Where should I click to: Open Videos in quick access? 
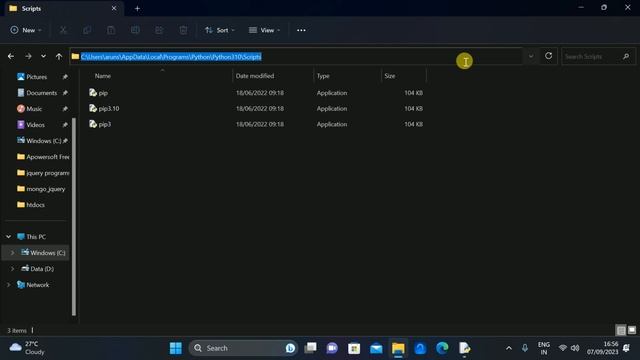tap(36, 124)
